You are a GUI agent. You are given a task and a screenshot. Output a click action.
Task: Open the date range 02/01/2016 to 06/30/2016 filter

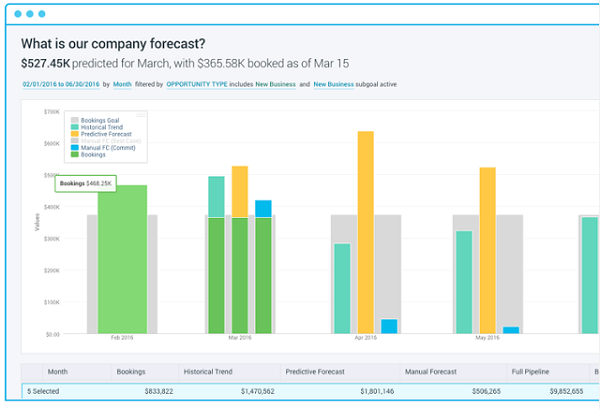point(61,85)
